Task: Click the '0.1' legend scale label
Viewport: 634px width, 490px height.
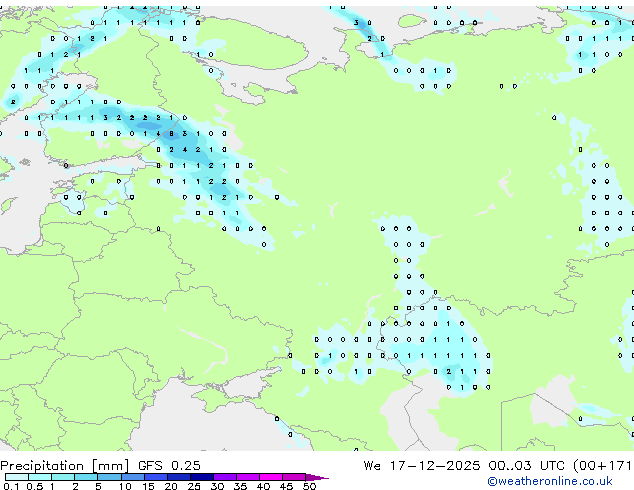Action: [11, 486]
